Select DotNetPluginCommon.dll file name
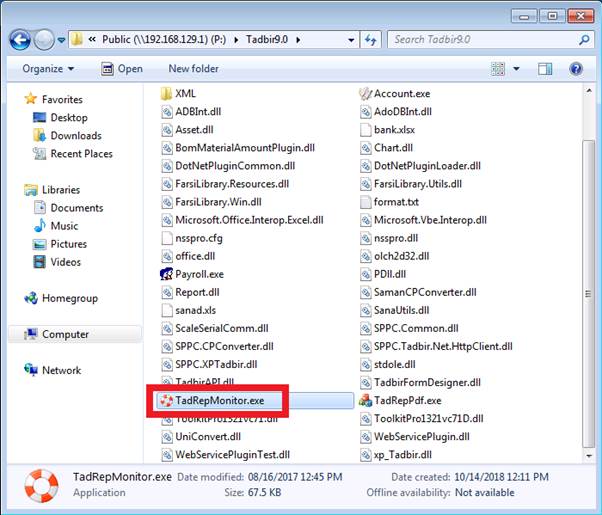This screenshot has height=515, width=602. pos(235,166)
